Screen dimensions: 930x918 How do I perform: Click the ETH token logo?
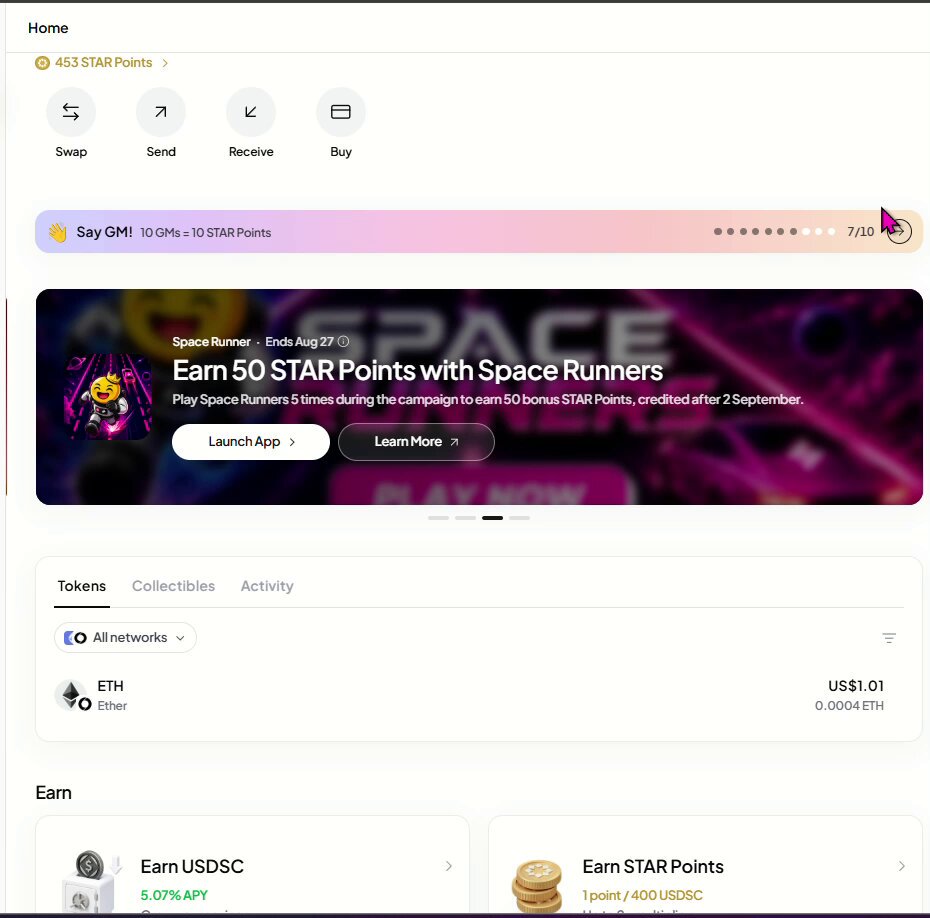tap(72, 695)
